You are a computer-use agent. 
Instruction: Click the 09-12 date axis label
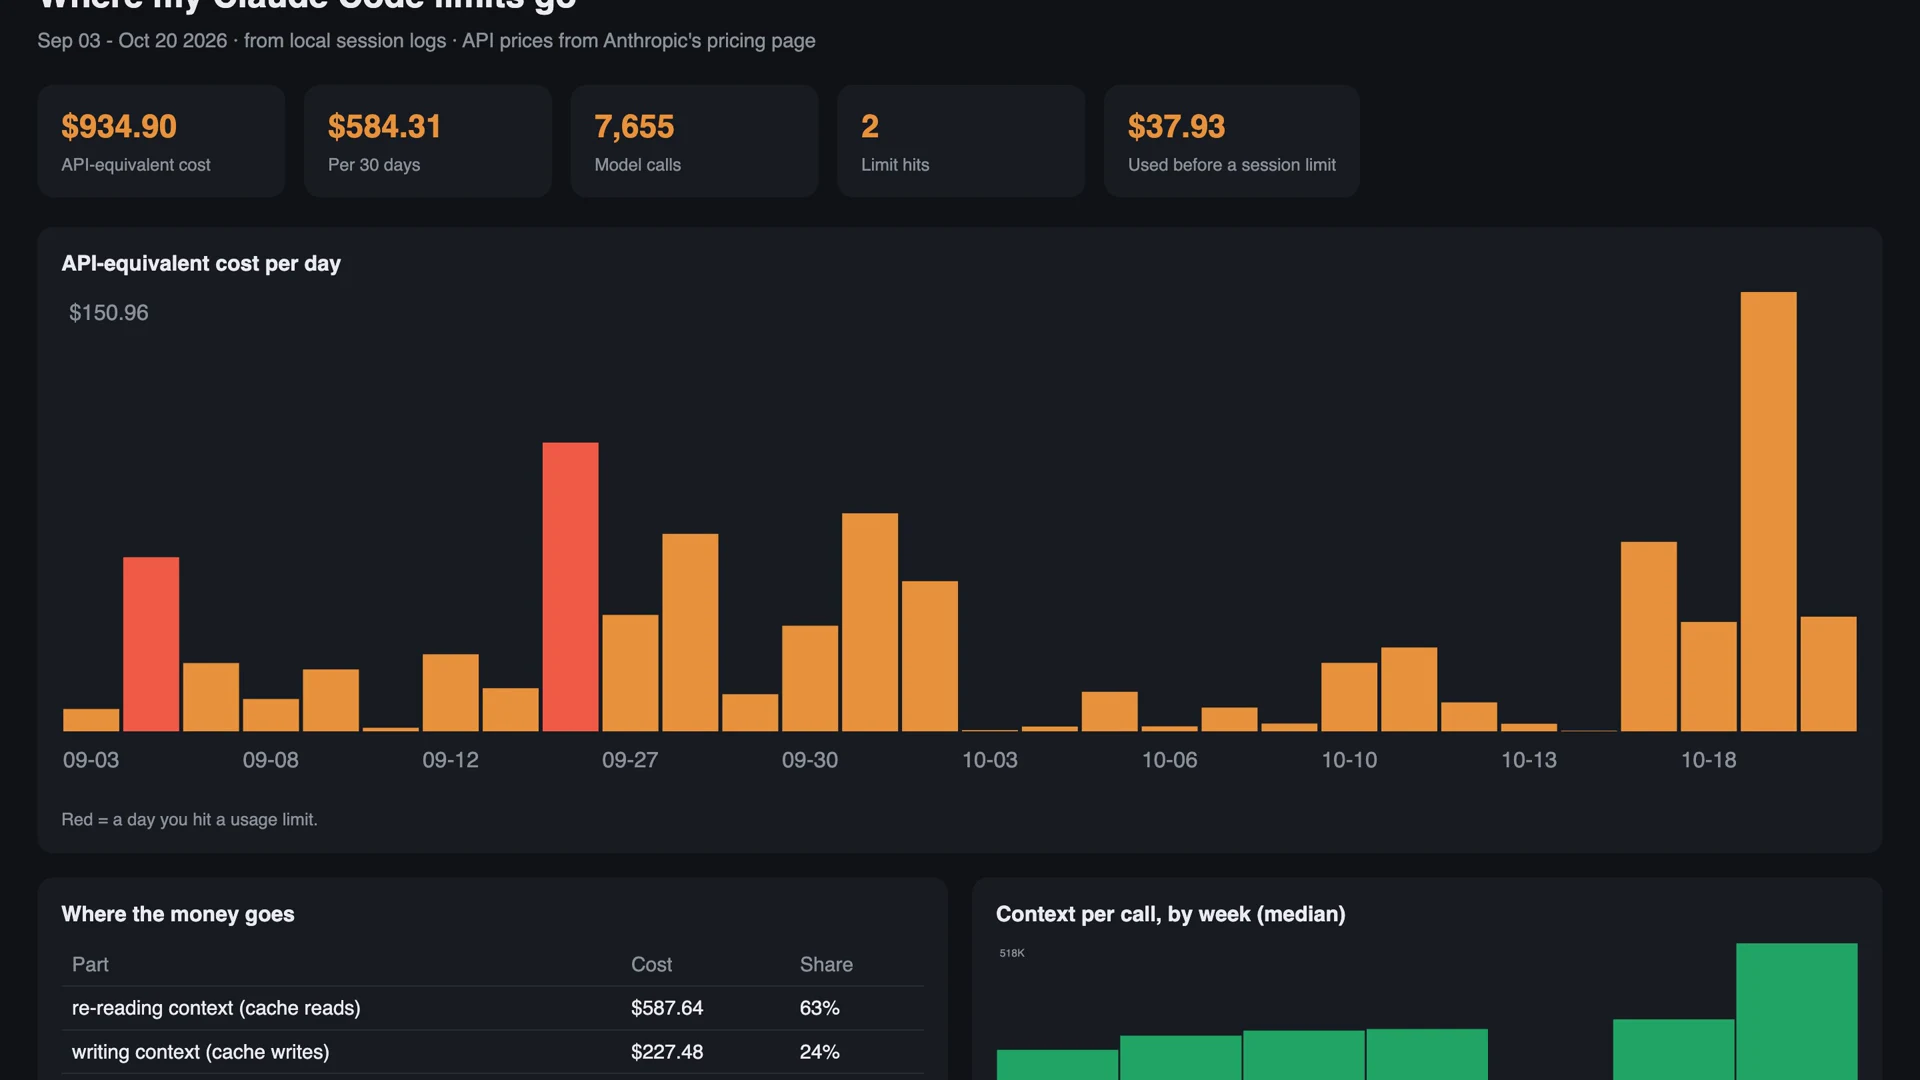click(x=450, y=760)
